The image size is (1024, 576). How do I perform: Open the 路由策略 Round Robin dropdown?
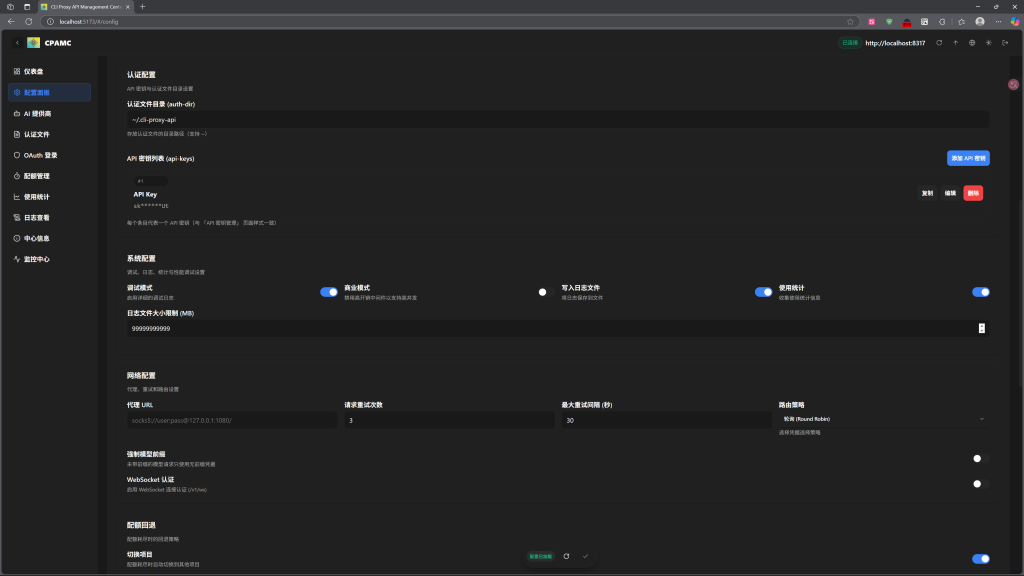coord(884,419)
